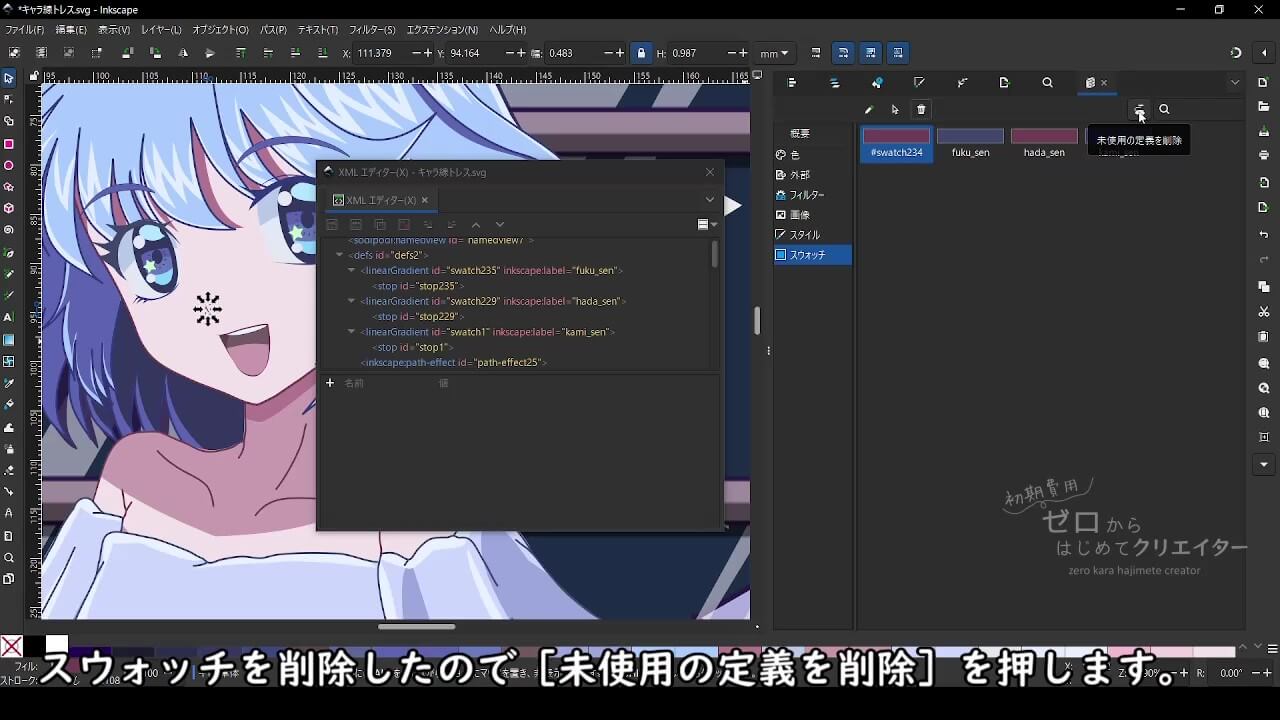Image resolution: width=1280 pixels, height=720 pixels.
Task: Toggle snapping control button
Action: coord(1236,53)
